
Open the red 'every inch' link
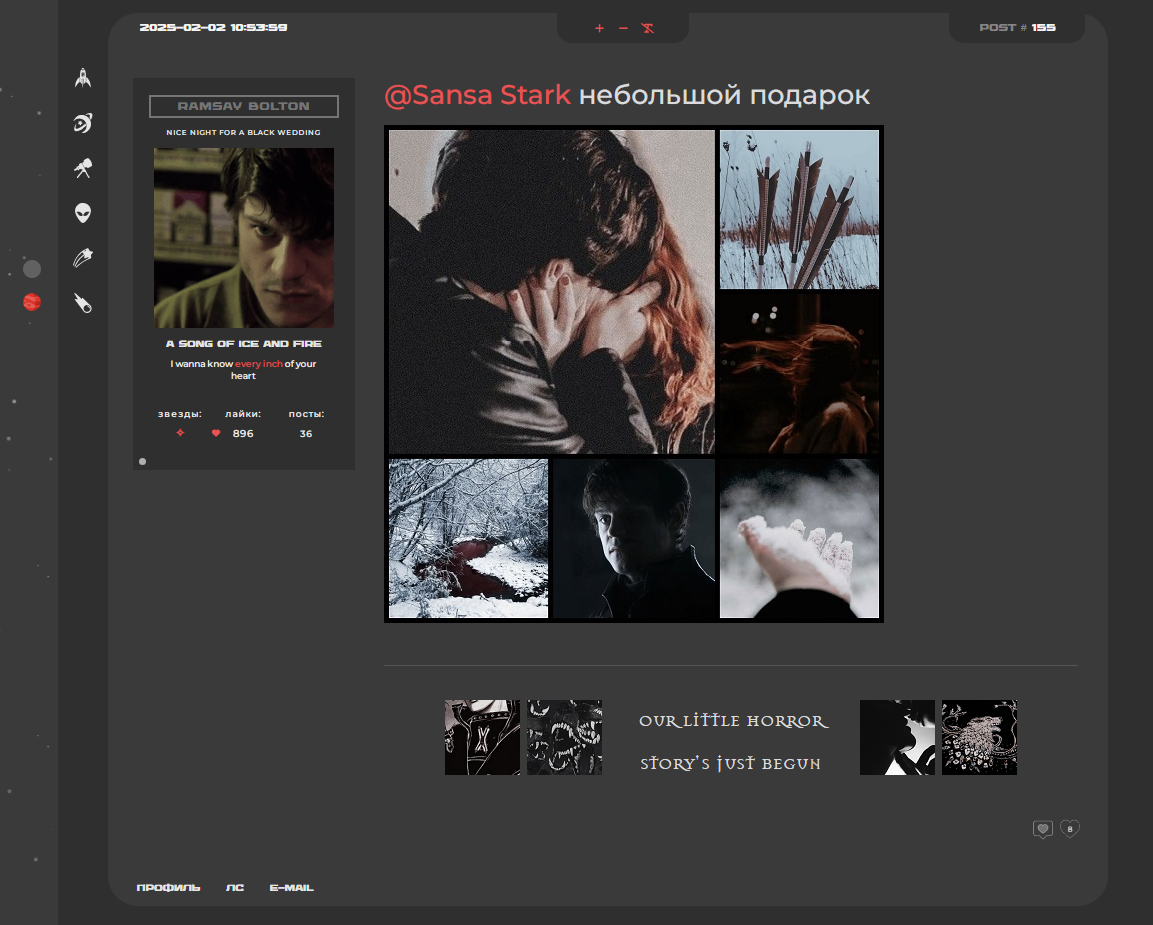[x=259, y=363]
